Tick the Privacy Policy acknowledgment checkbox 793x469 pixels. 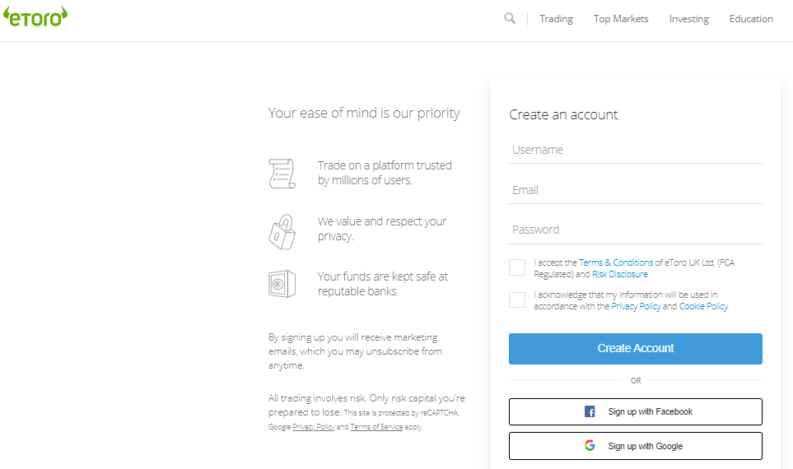[517, 300]
